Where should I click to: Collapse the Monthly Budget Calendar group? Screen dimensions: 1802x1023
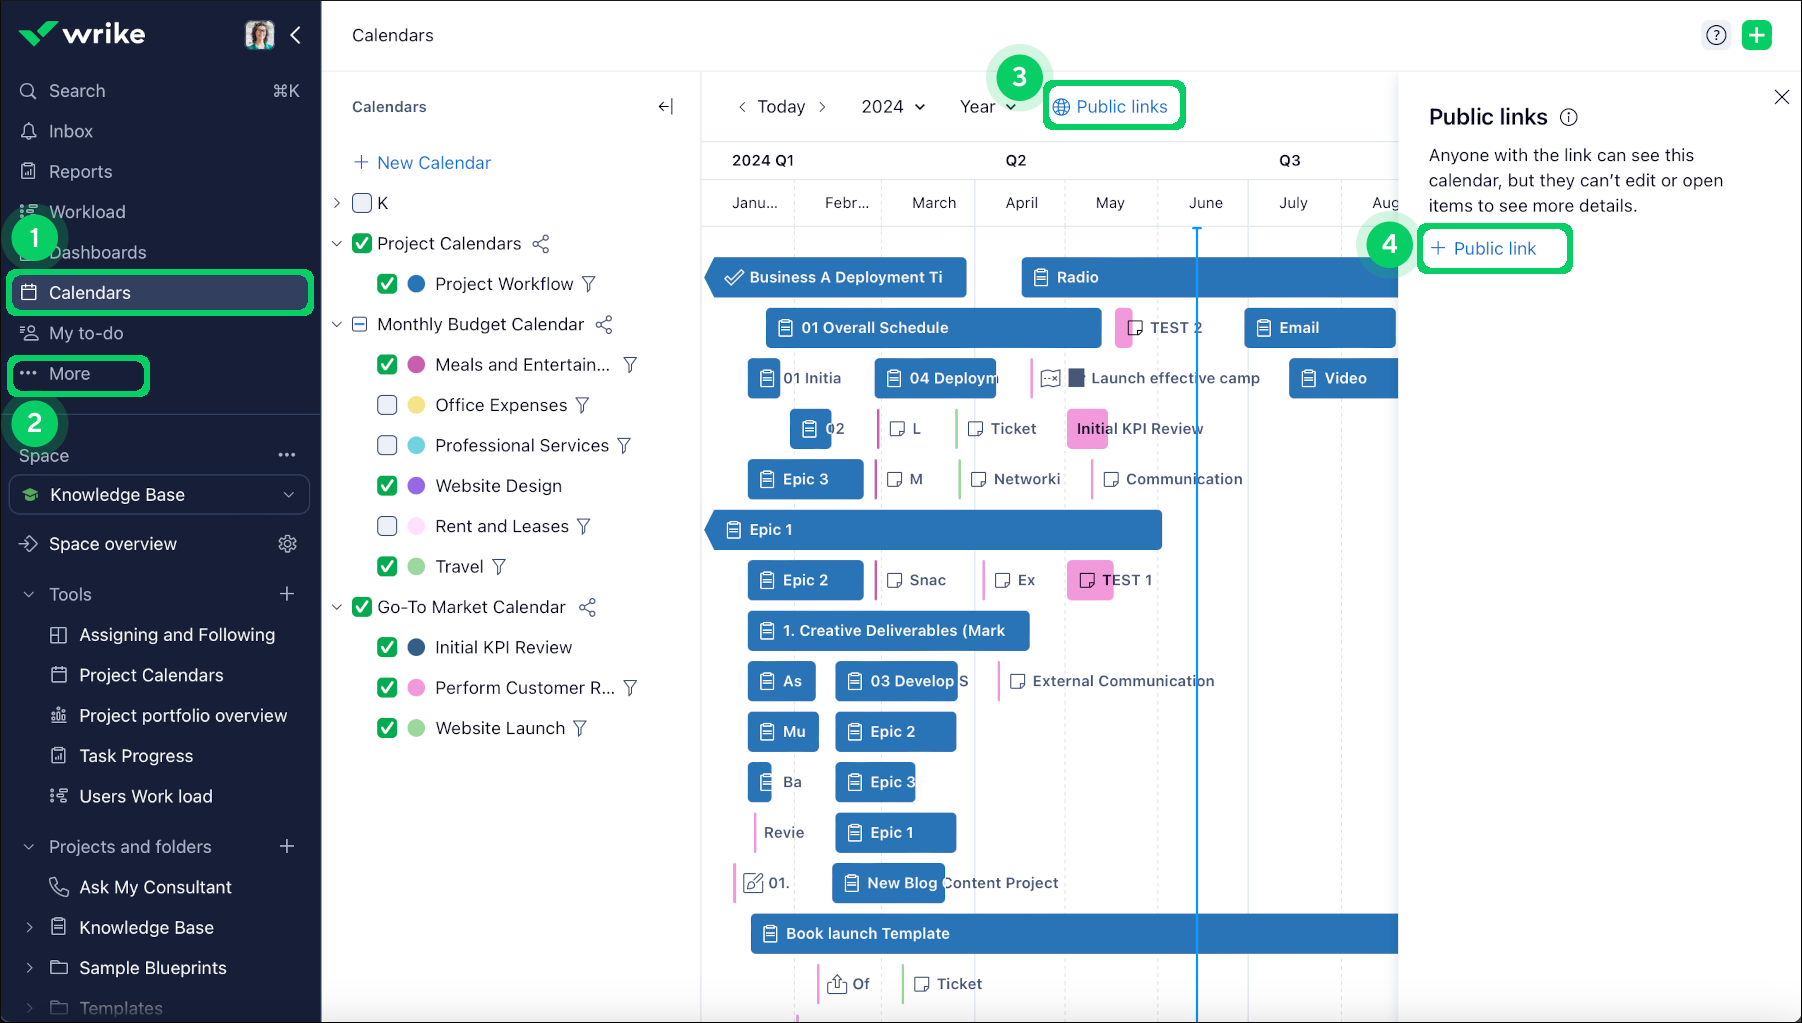click(x=336, y=324)
